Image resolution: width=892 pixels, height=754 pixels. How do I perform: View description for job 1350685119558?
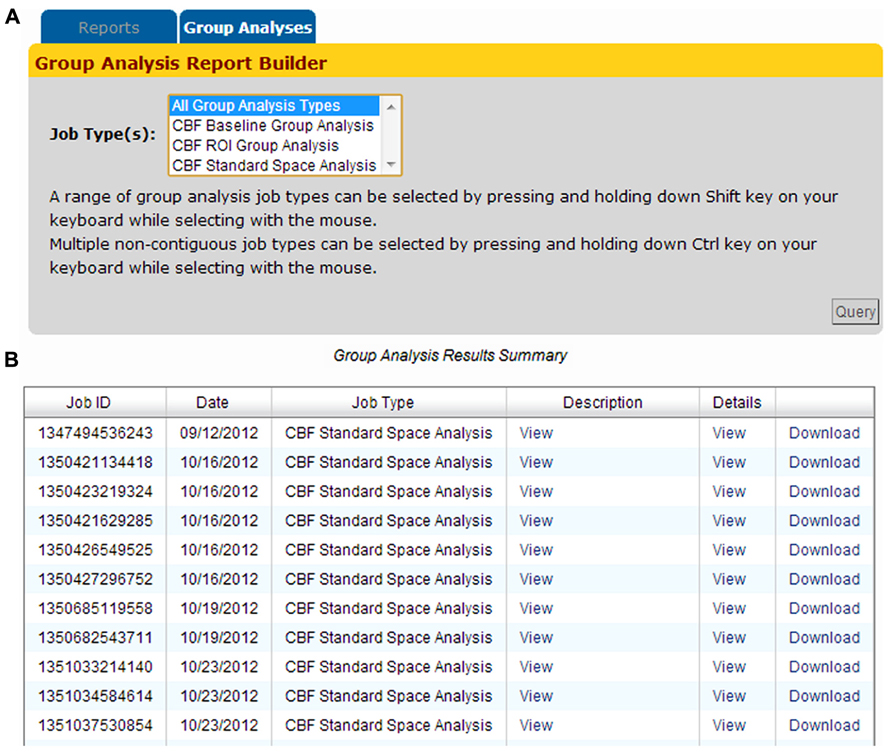pyautogui.click(x=536, y=608)
